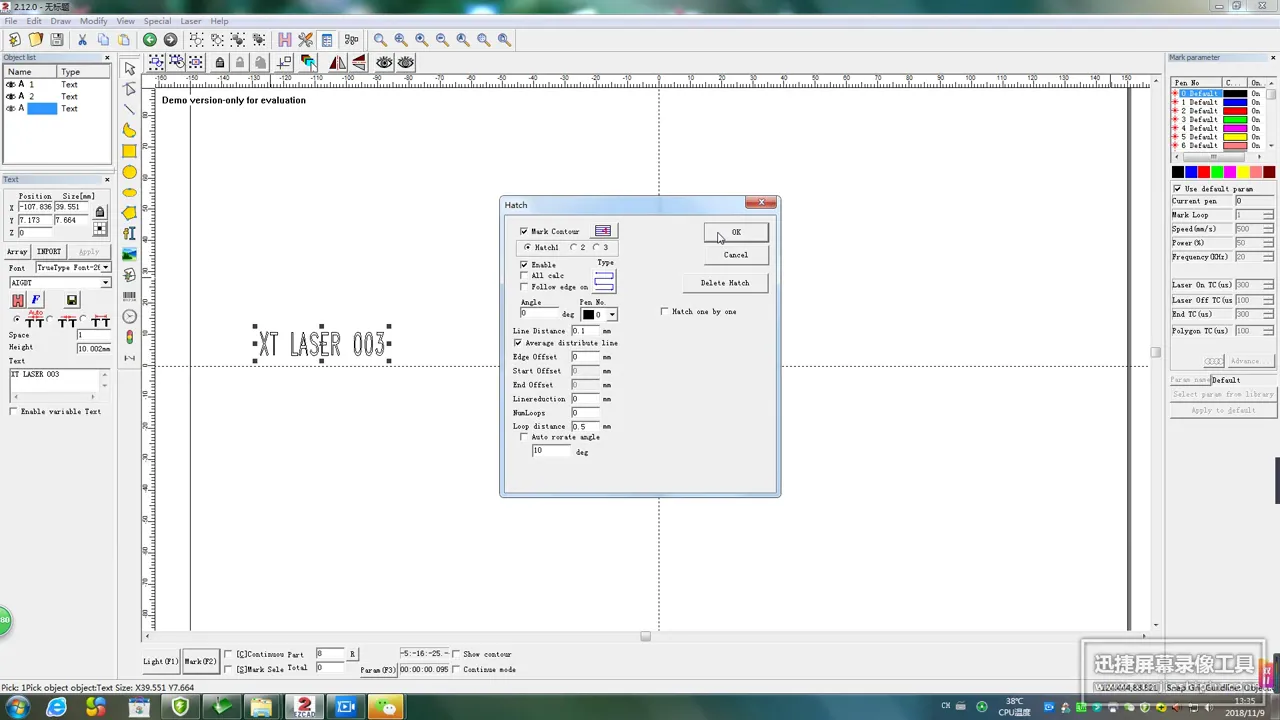This screenshot has width=1280, height=720.
Task: Click the Delete Hatch button
Action: (725, 283)
